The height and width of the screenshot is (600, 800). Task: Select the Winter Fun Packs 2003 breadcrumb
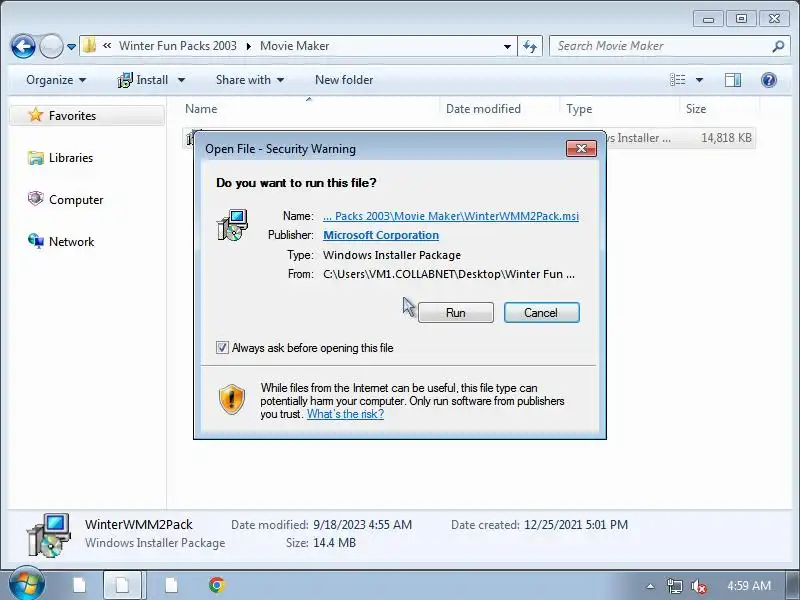point(178,46)
